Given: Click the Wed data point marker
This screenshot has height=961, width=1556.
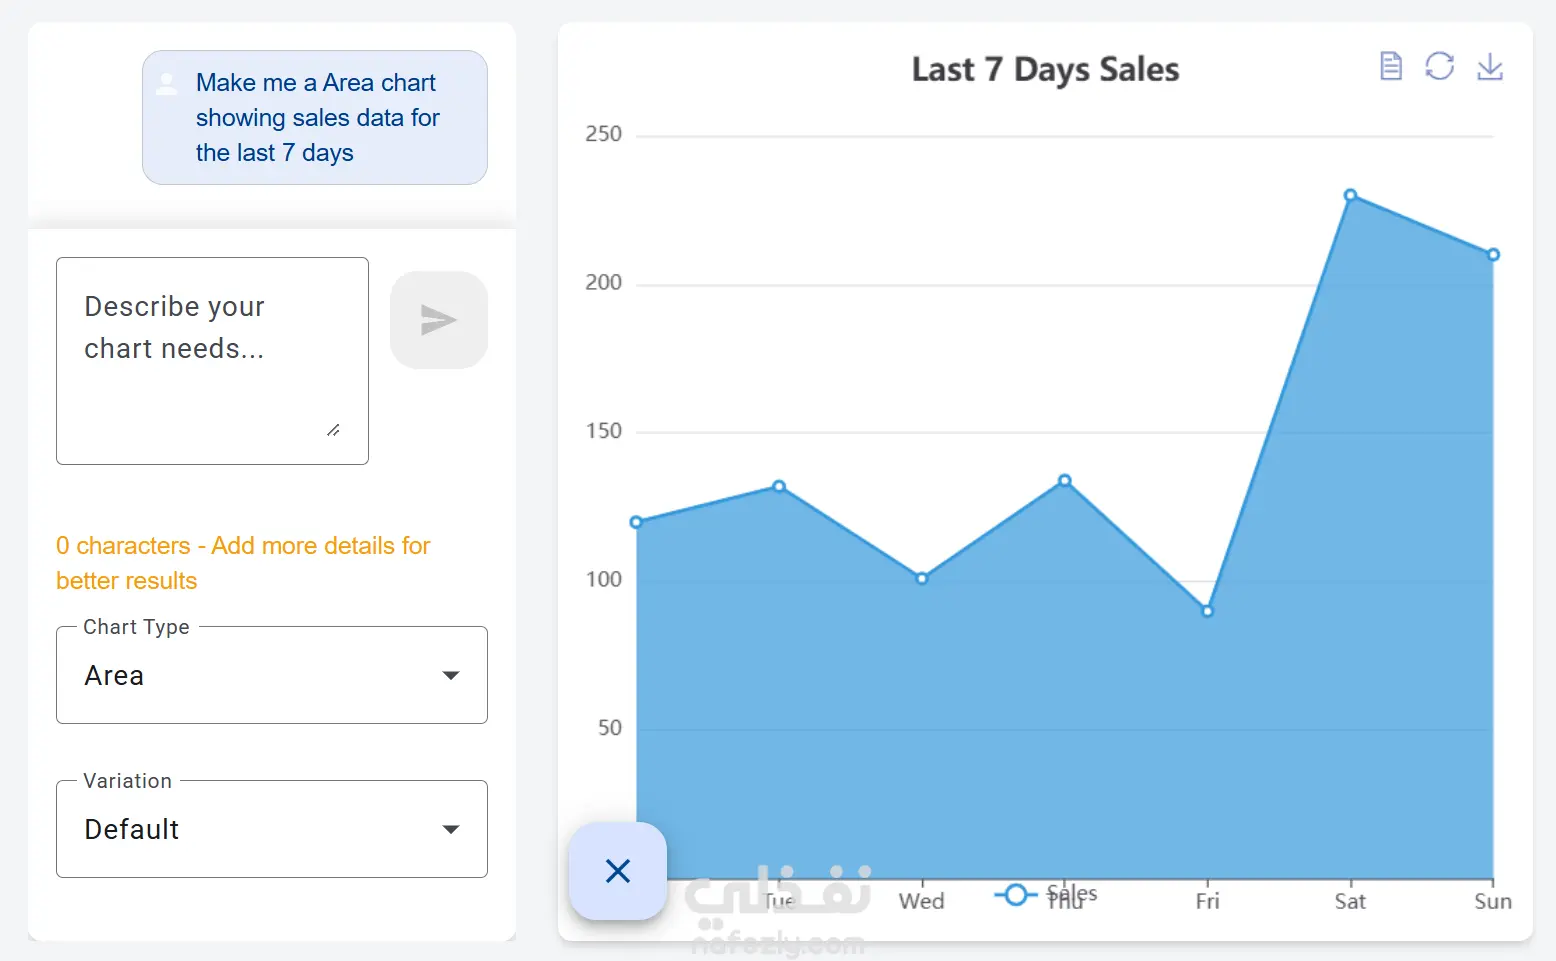Looking at the screenshot, I should (x=922, y=578).
